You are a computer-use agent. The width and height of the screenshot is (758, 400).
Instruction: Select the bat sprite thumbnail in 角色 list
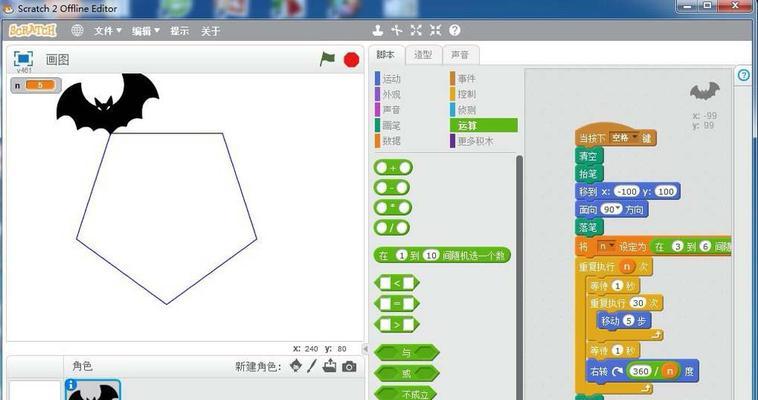(93, 390)
